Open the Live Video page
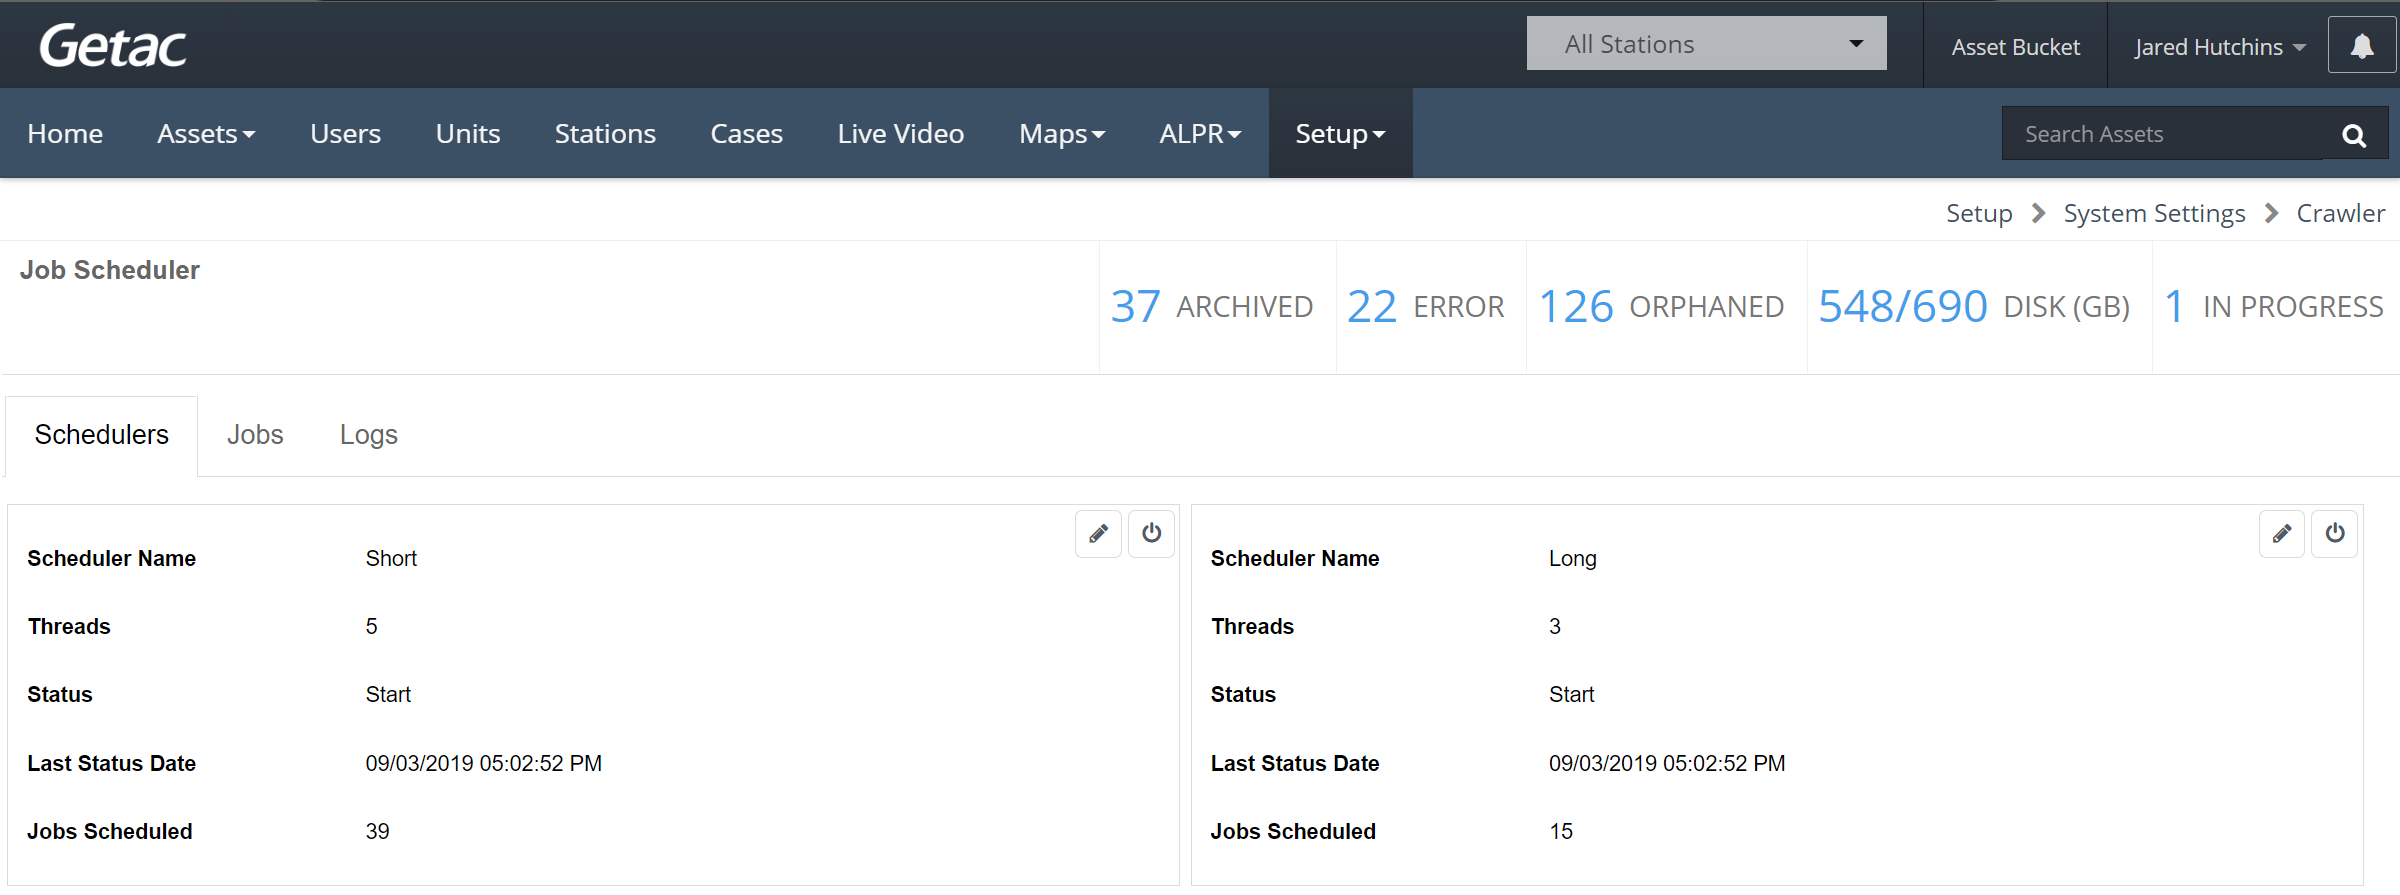Image resolution: width=2400 pixels, height=895 pixels. click(901, 134)
